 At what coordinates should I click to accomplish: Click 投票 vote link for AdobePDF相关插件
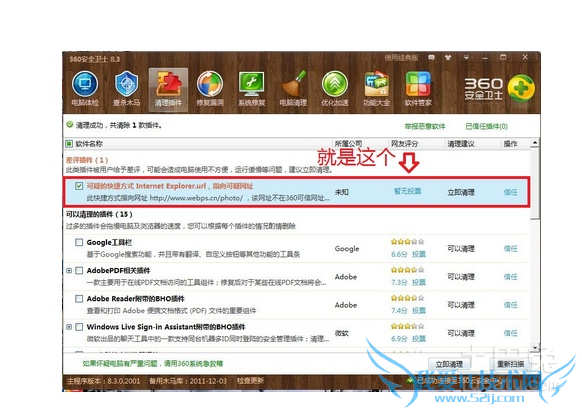pos(419,282)
